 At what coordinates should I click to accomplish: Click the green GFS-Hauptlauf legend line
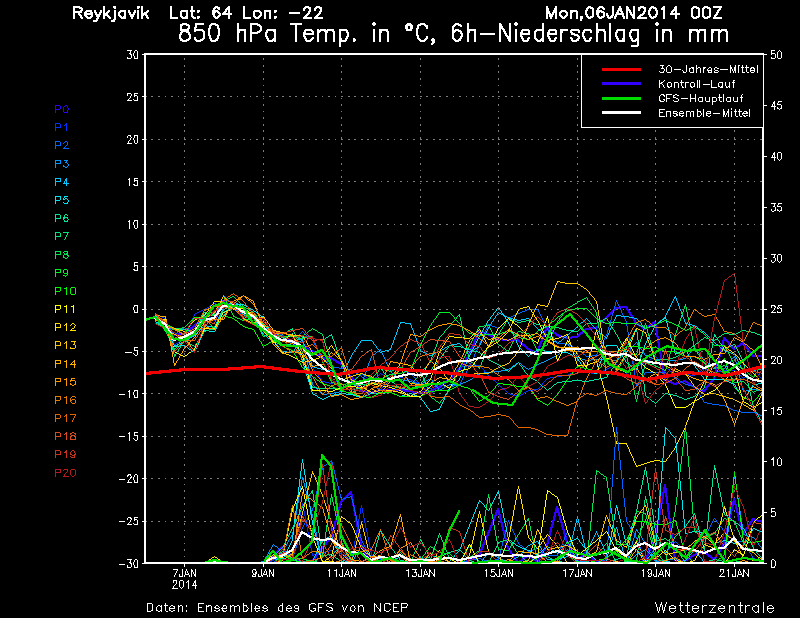[621, 98]
